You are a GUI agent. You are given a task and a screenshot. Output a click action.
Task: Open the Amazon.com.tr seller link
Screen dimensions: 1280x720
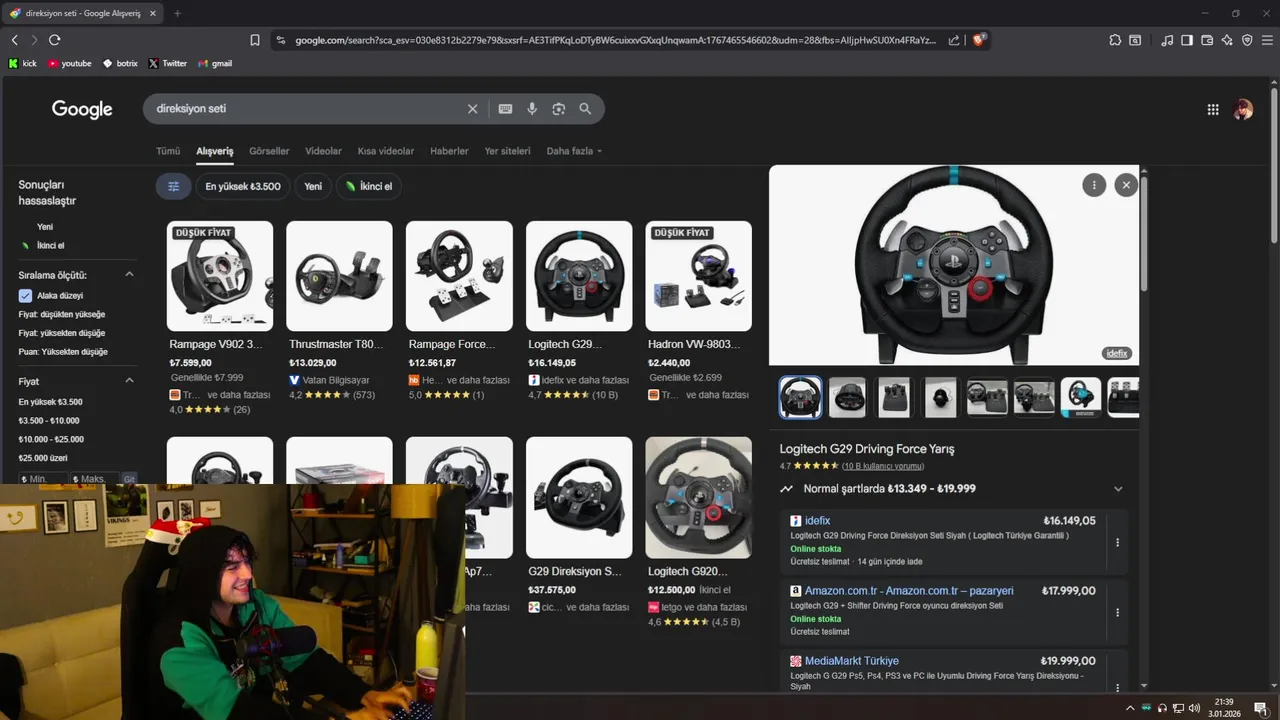point(909,591)
